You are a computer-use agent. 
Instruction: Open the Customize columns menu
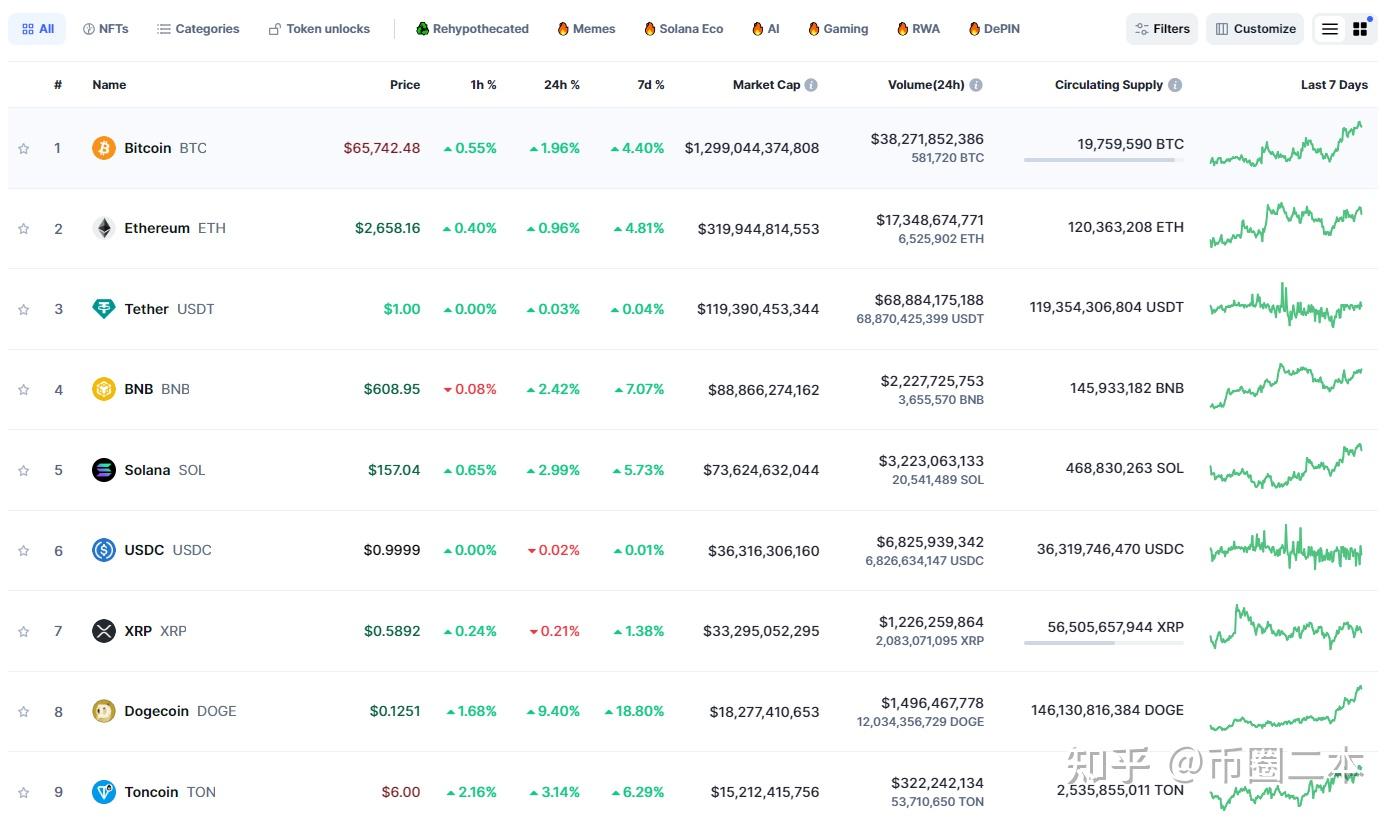1255,29
